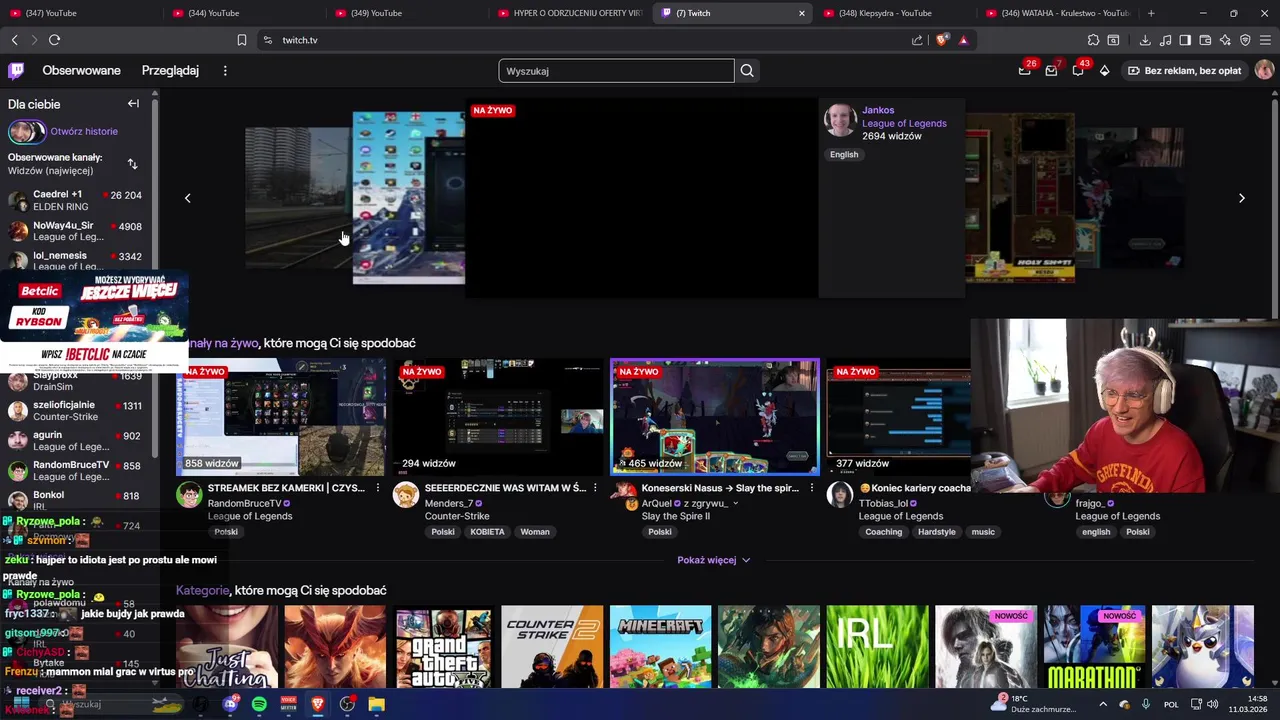Open the Minecraft category tile
Screen dimensions: 1280x720
(661, 646)
